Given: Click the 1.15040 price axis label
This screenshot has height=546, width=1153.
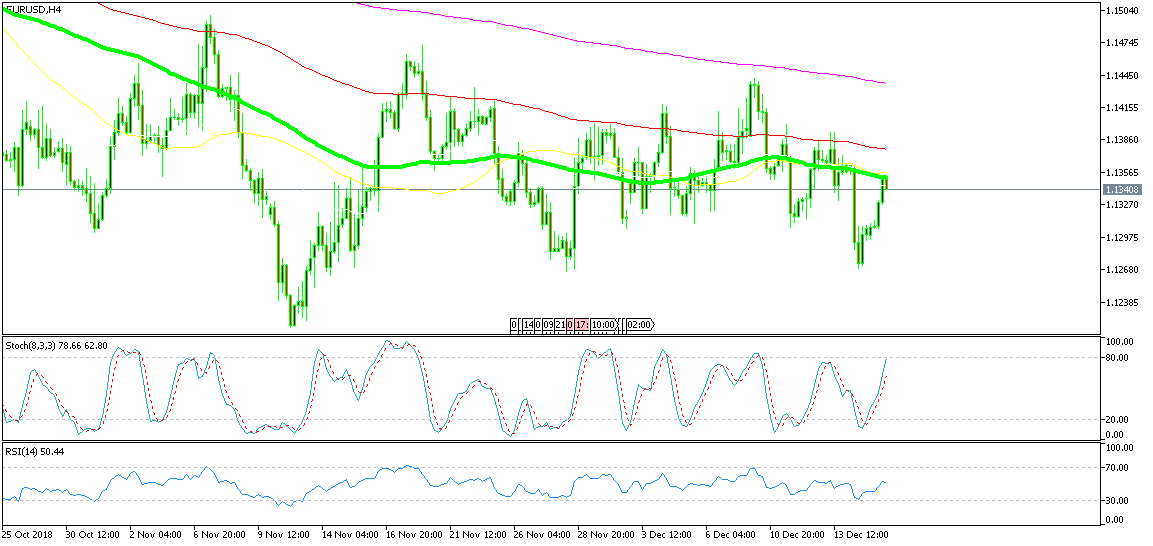Looking at the screenshot, I should (1121, 11).
